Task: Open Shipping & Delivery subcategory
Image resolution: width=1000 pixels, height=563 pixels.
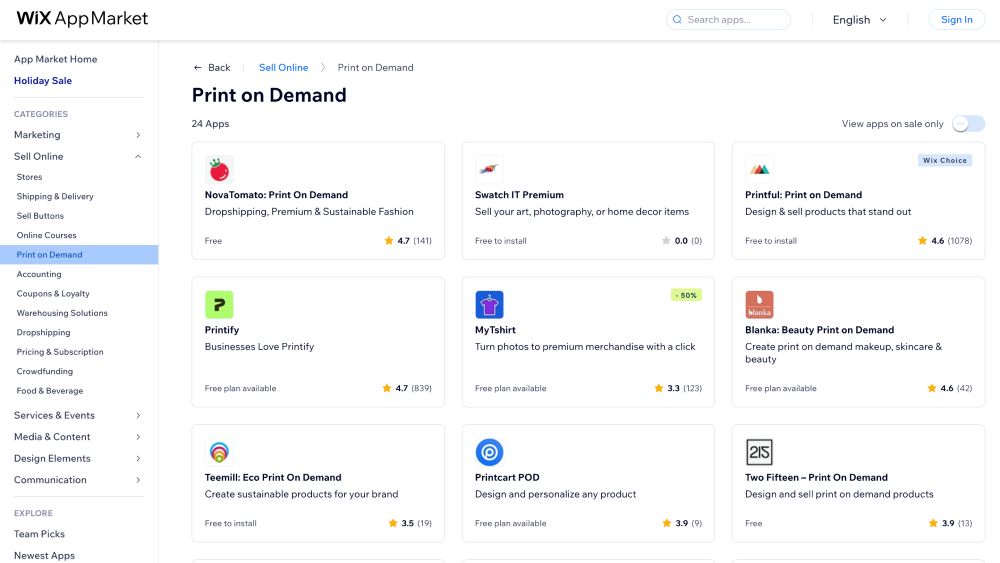Action: point(55,196)
